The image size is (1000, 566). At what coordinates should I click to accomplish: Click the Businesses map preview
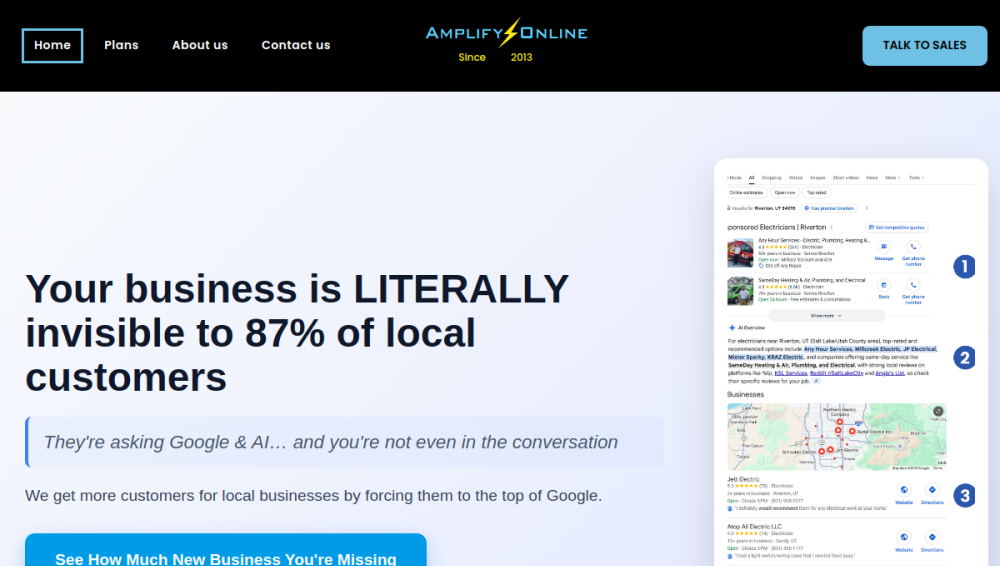coord(837,436)
